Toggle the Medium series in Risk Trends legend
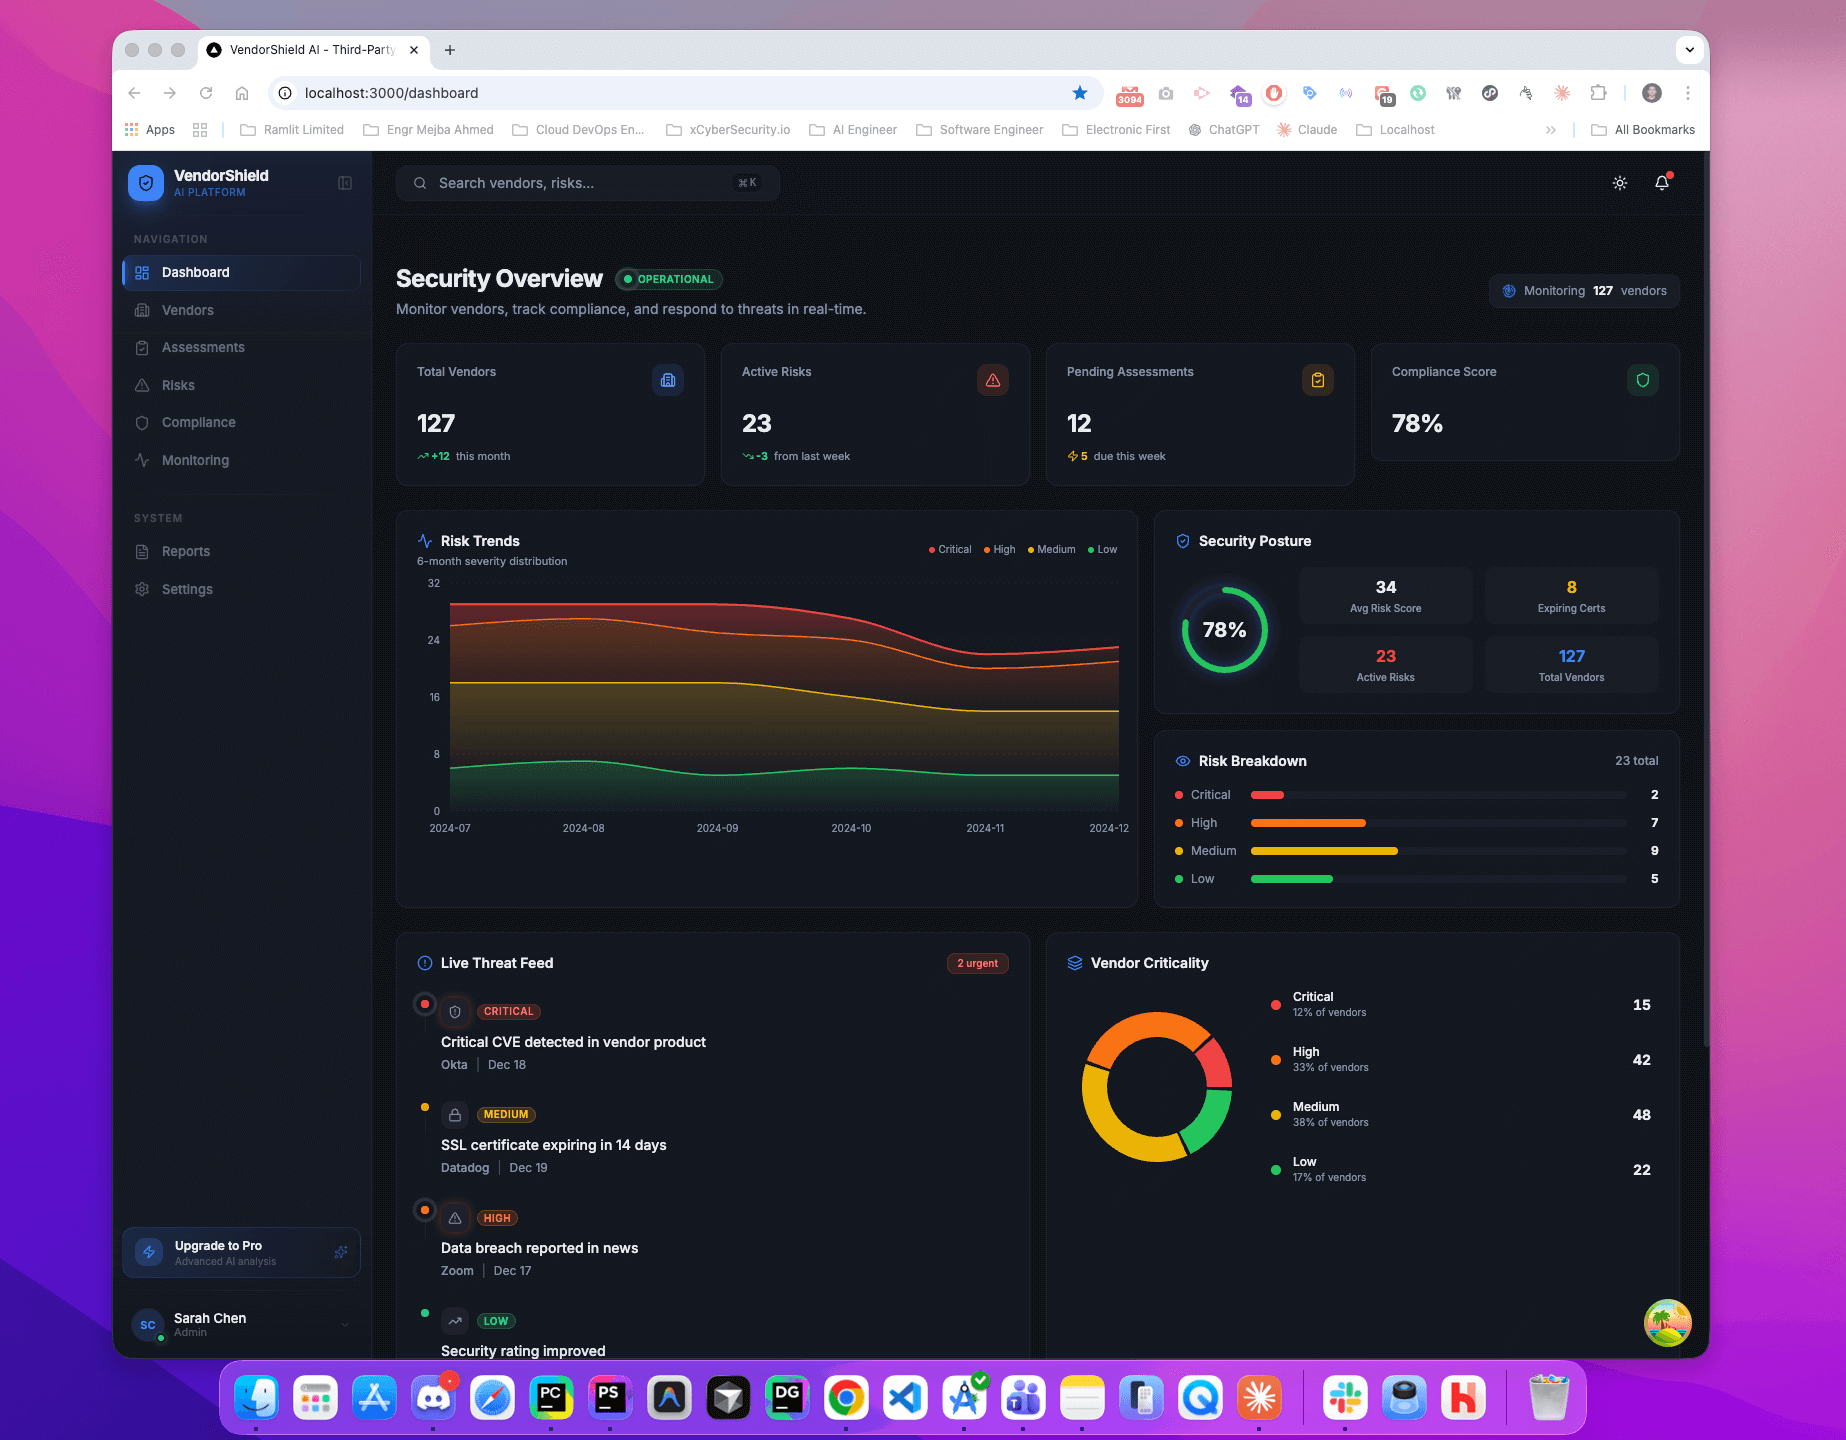The width and height of the screenshot is (1846, 1440). [x=1051, y=549]
